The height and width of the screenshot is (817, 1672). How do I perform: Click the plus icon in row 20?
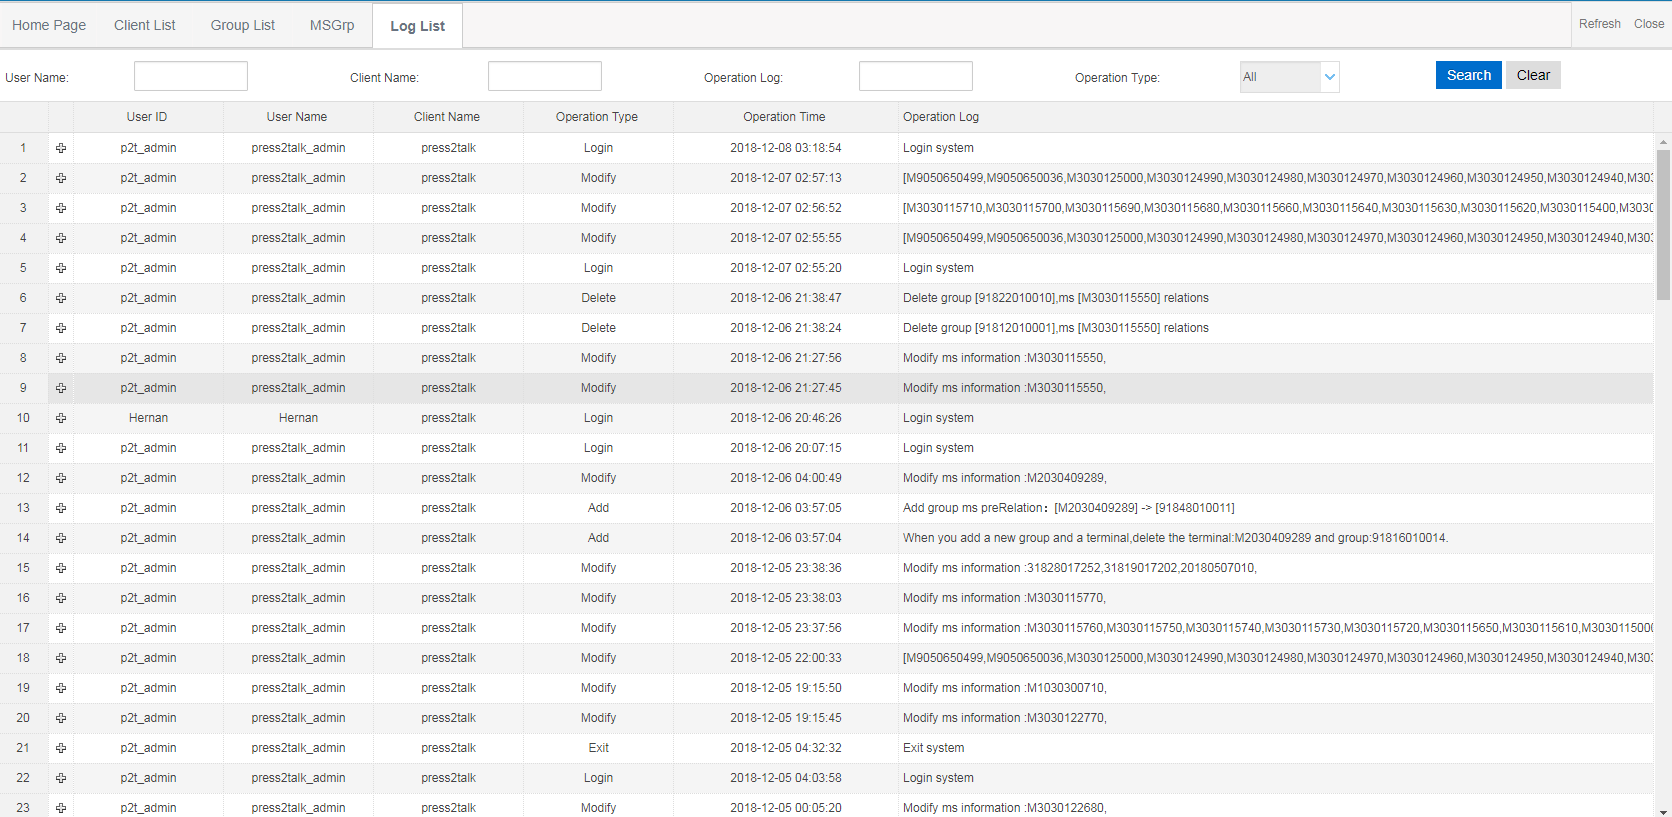pyautogui.click(x=61, y=718)
